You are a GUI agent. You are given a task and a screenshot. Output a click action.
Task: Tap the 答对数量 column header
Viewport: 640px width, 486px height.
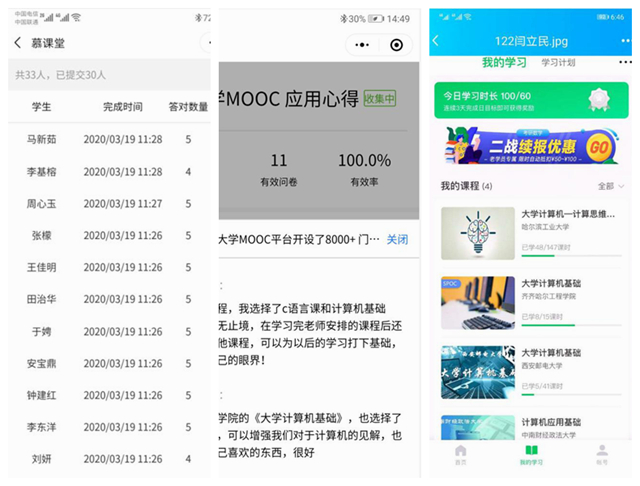click(x=188, y=107)
